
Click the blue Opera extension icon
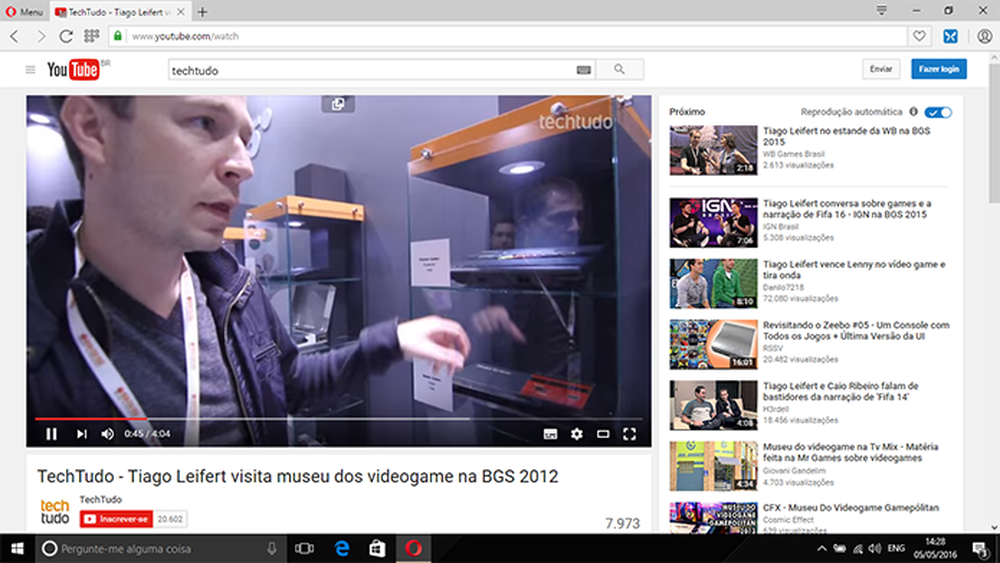pyautogui.click(x=950, y=36)
